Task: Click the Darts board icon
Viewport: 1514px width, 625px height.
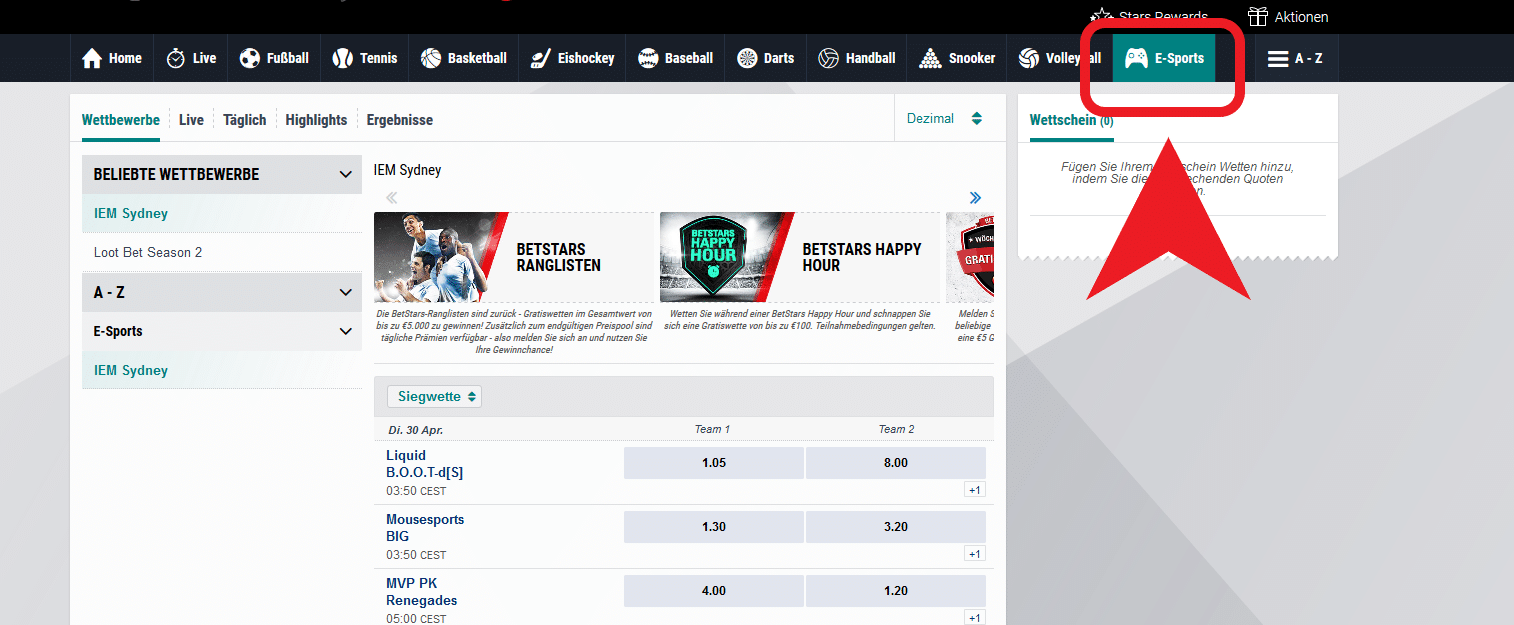Action: tap(747, 58)
